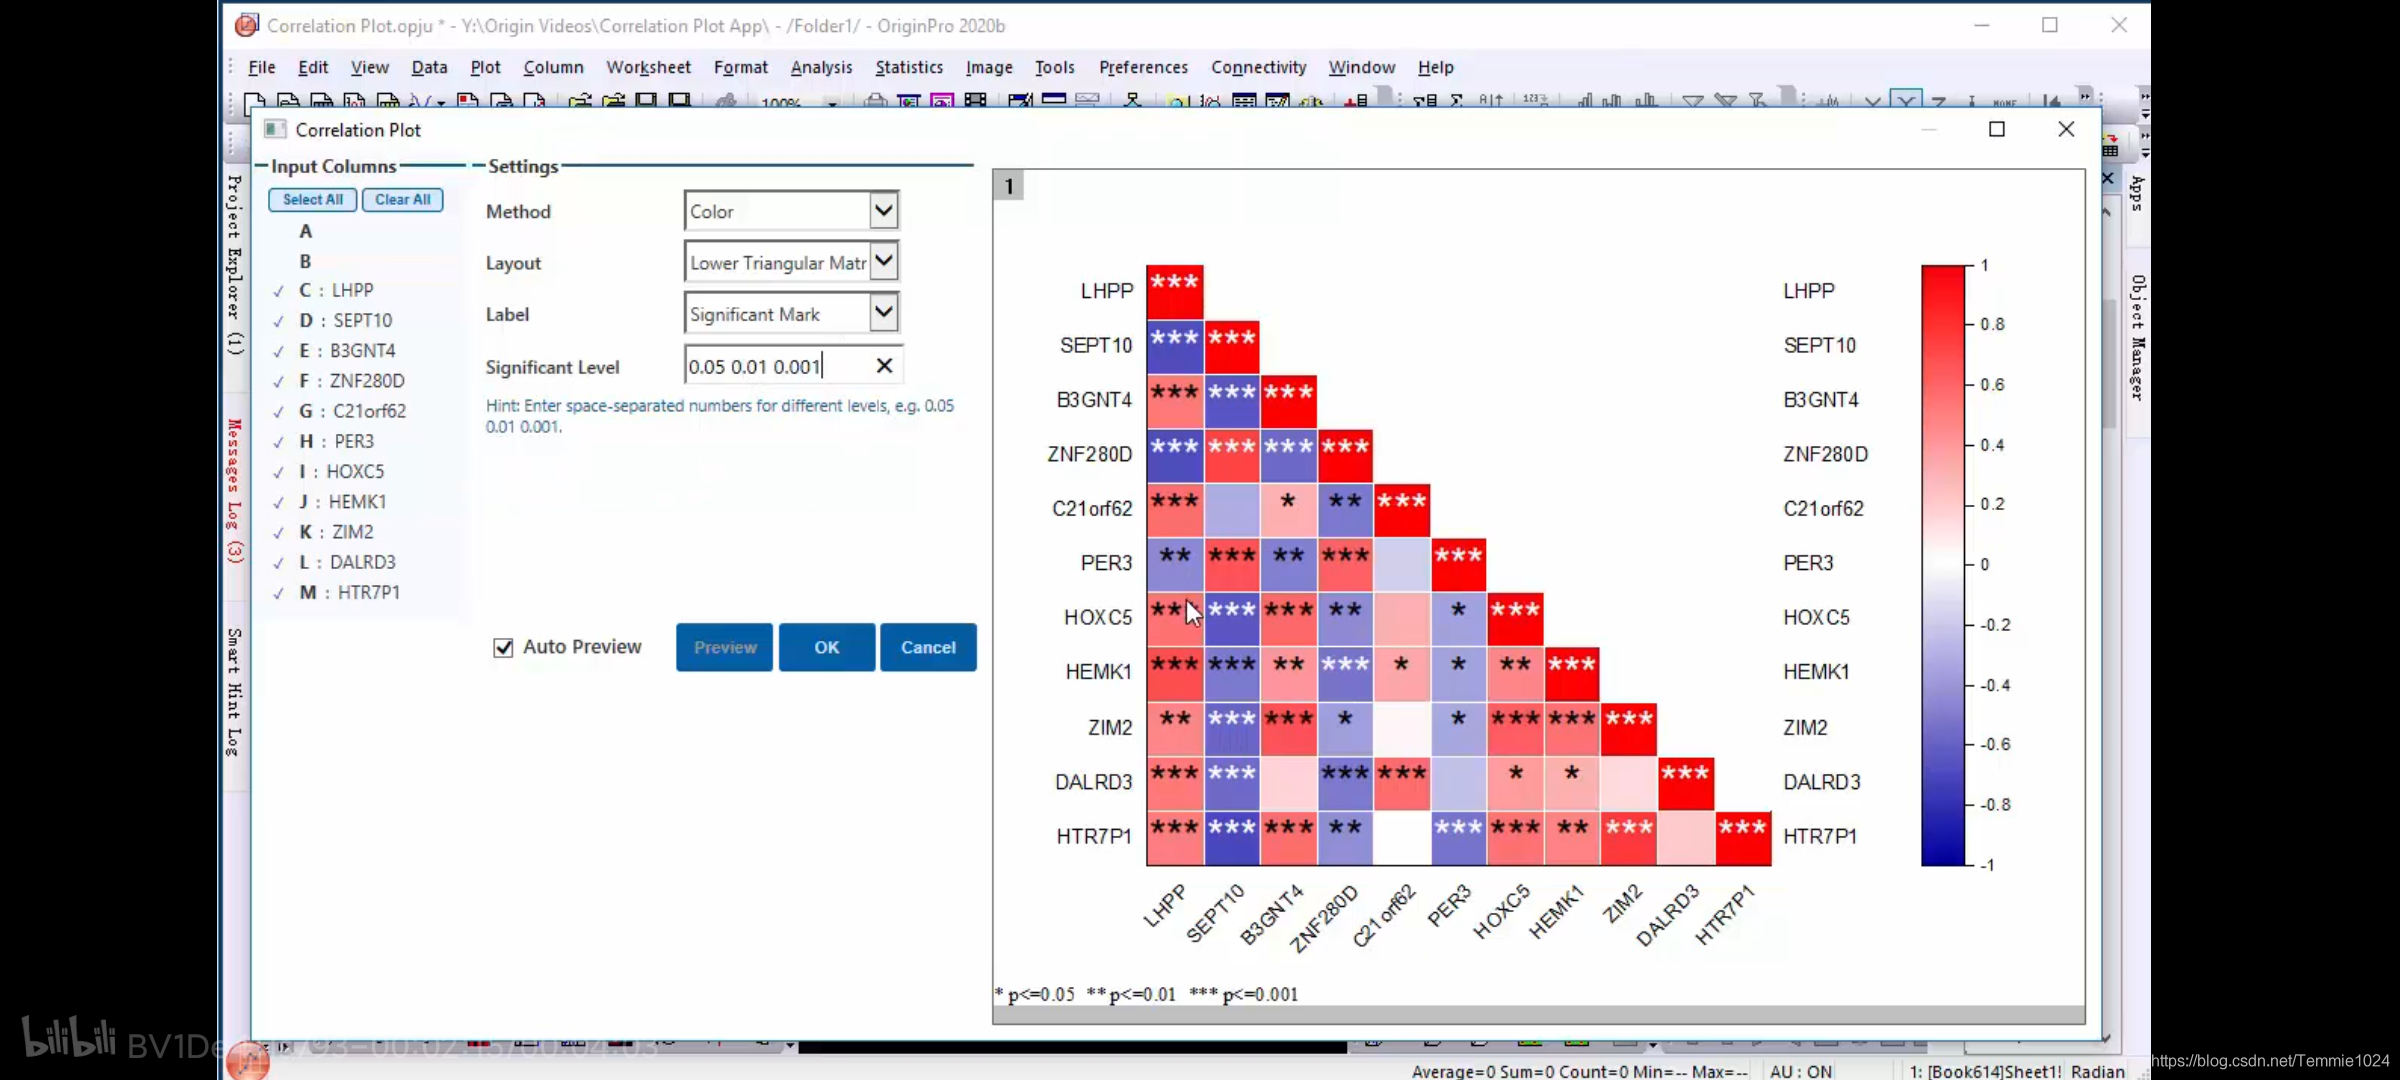The image size is (2400, 1080).
Task: Click OK to create the plot
Action: [826, 647]
